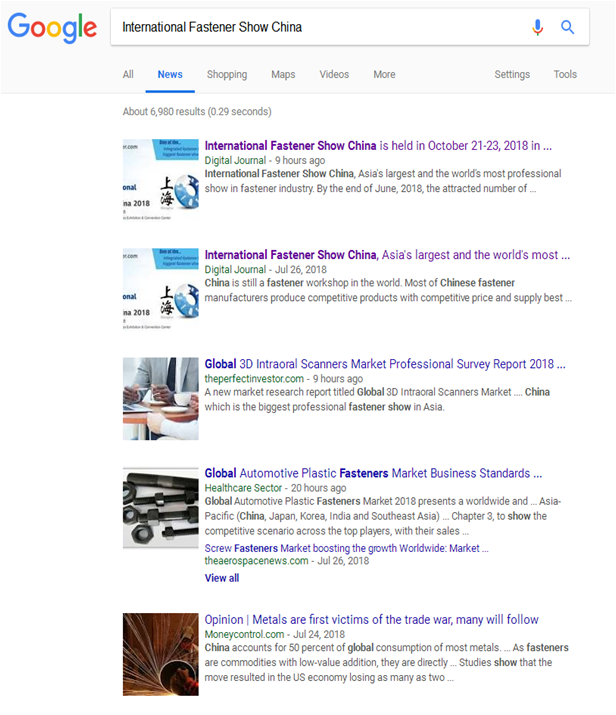This screenshot has width=616, height=715.
Task: Click 'Digital Journal - 9 hours ago' source text
Action: click(x=264, y=161)
